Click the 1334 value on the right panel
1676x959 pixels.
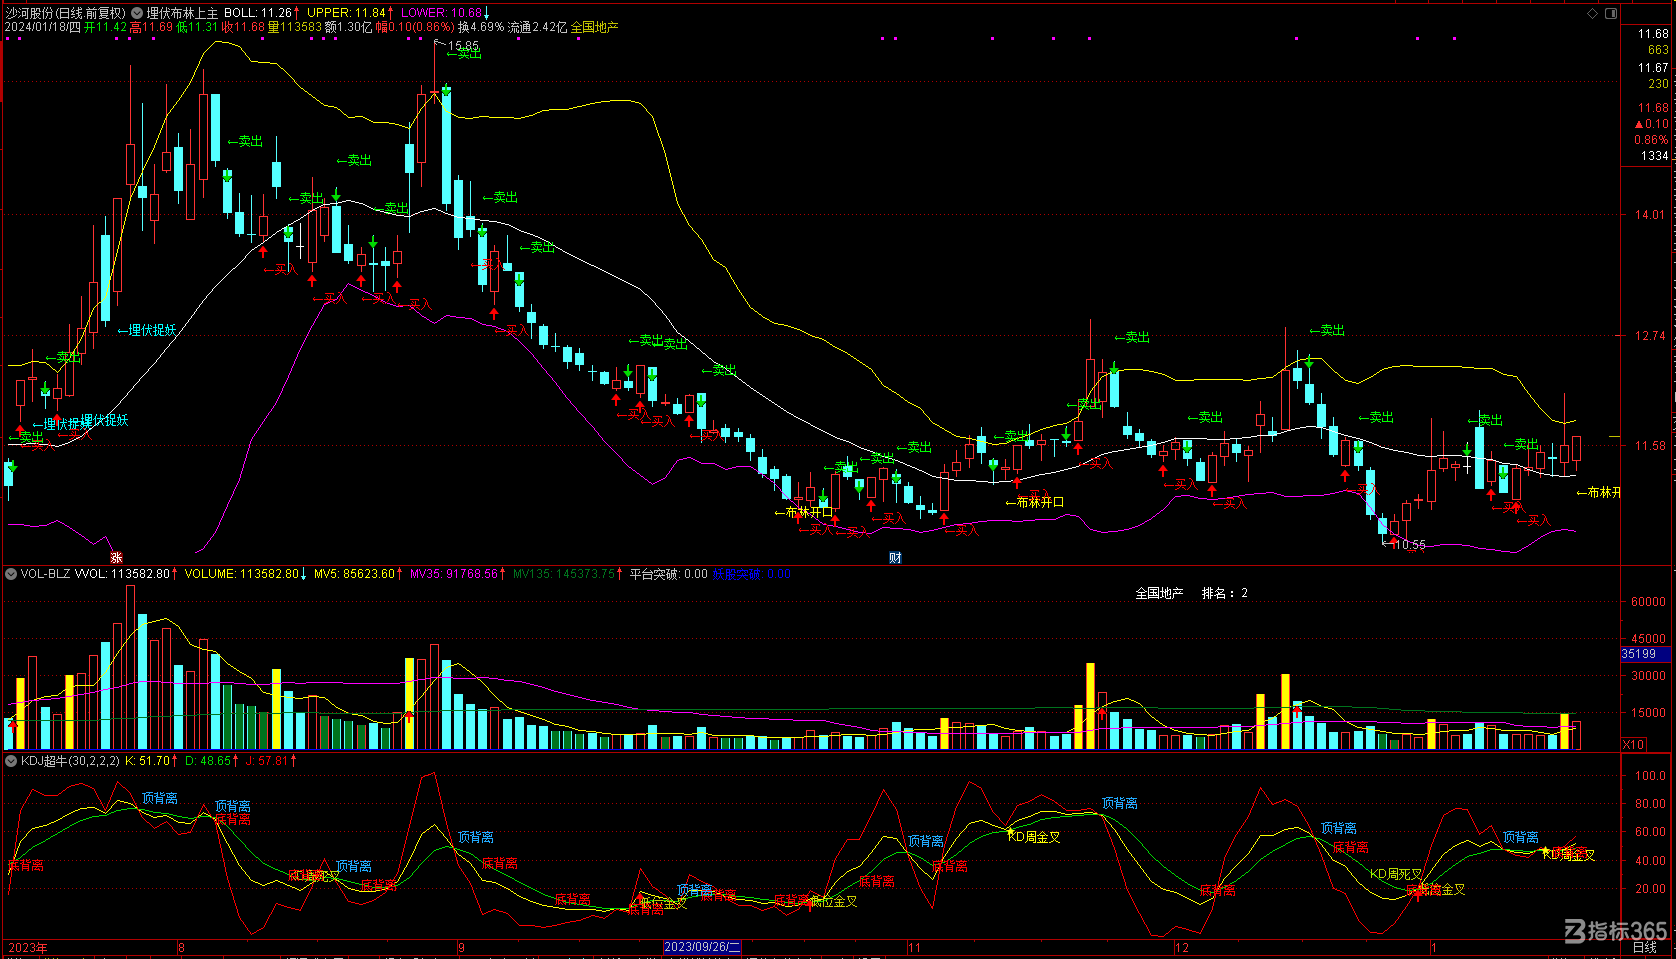click(1654, 156)
